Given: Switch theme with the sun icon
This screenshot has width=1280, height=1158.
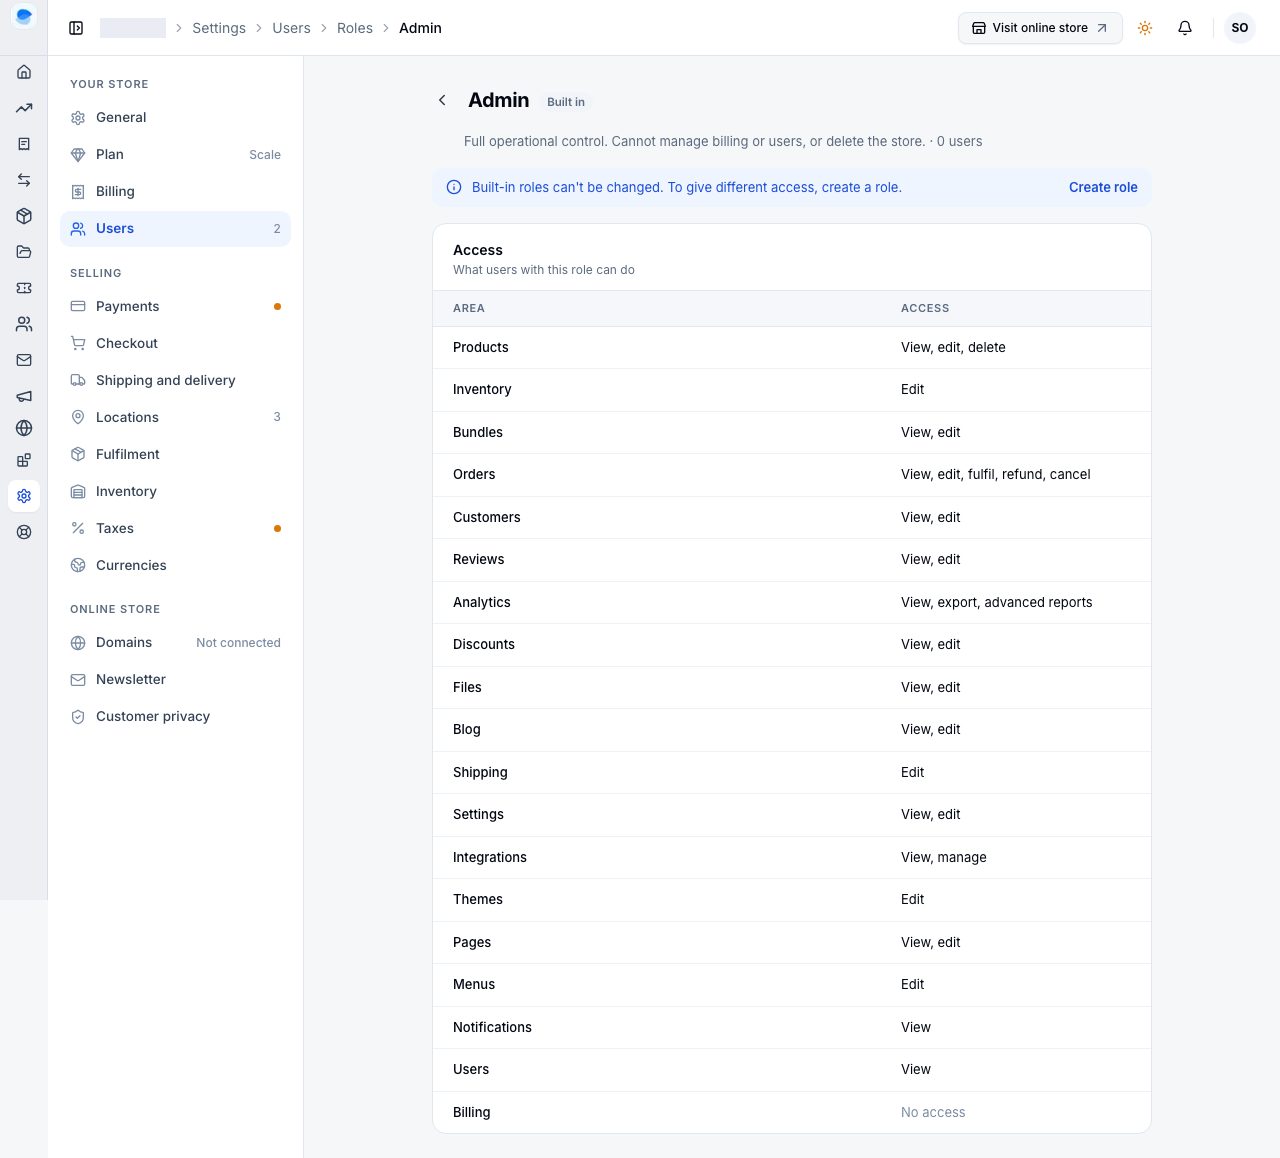Looking at the screenshot, I should (x=1145, y=28).
